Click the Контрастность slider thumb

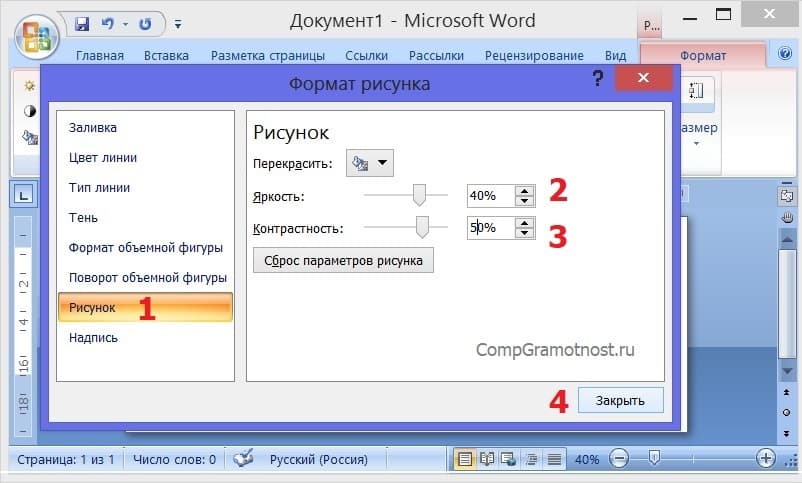[422, 227]
